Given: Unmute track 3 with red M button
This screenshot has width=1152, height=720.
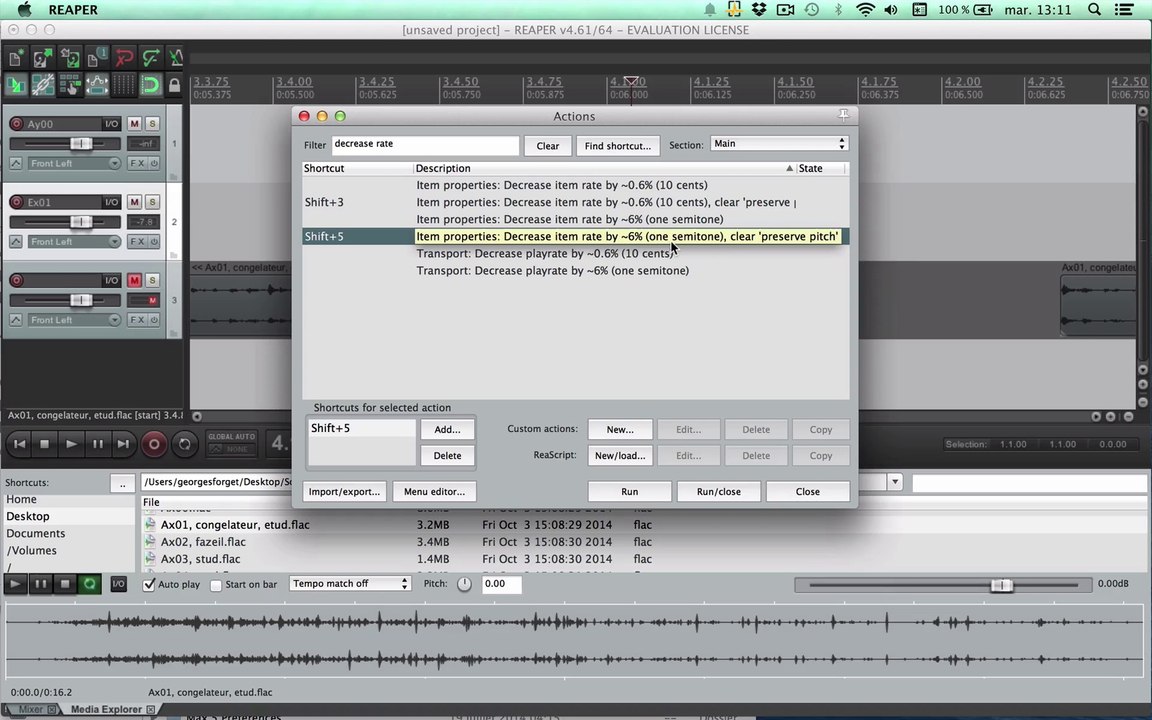Looking at the screenshot, I should [134, 280].
